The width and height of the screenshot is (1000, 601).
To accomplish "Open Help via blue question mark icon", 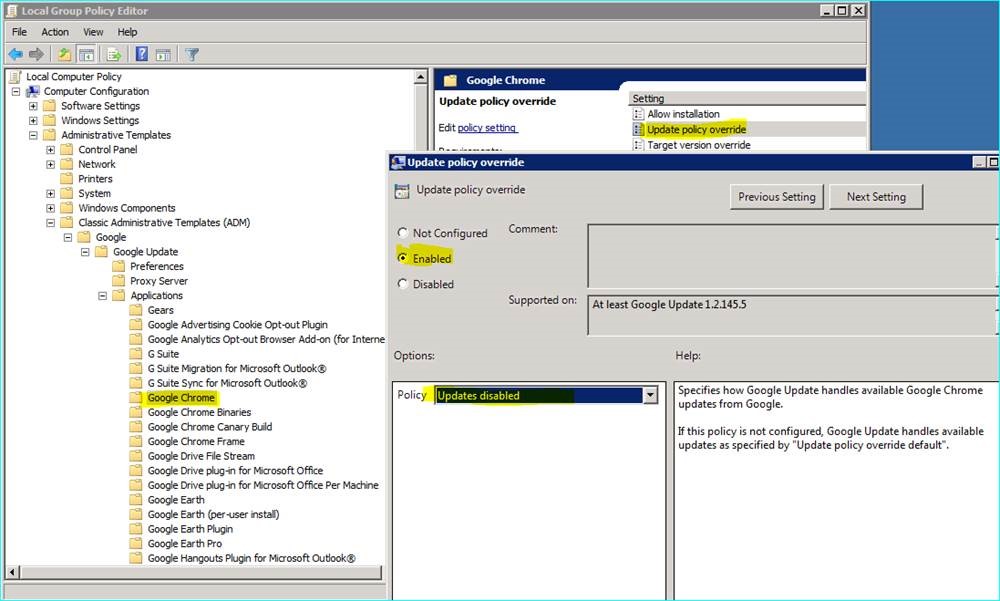I will click(142, 54).
